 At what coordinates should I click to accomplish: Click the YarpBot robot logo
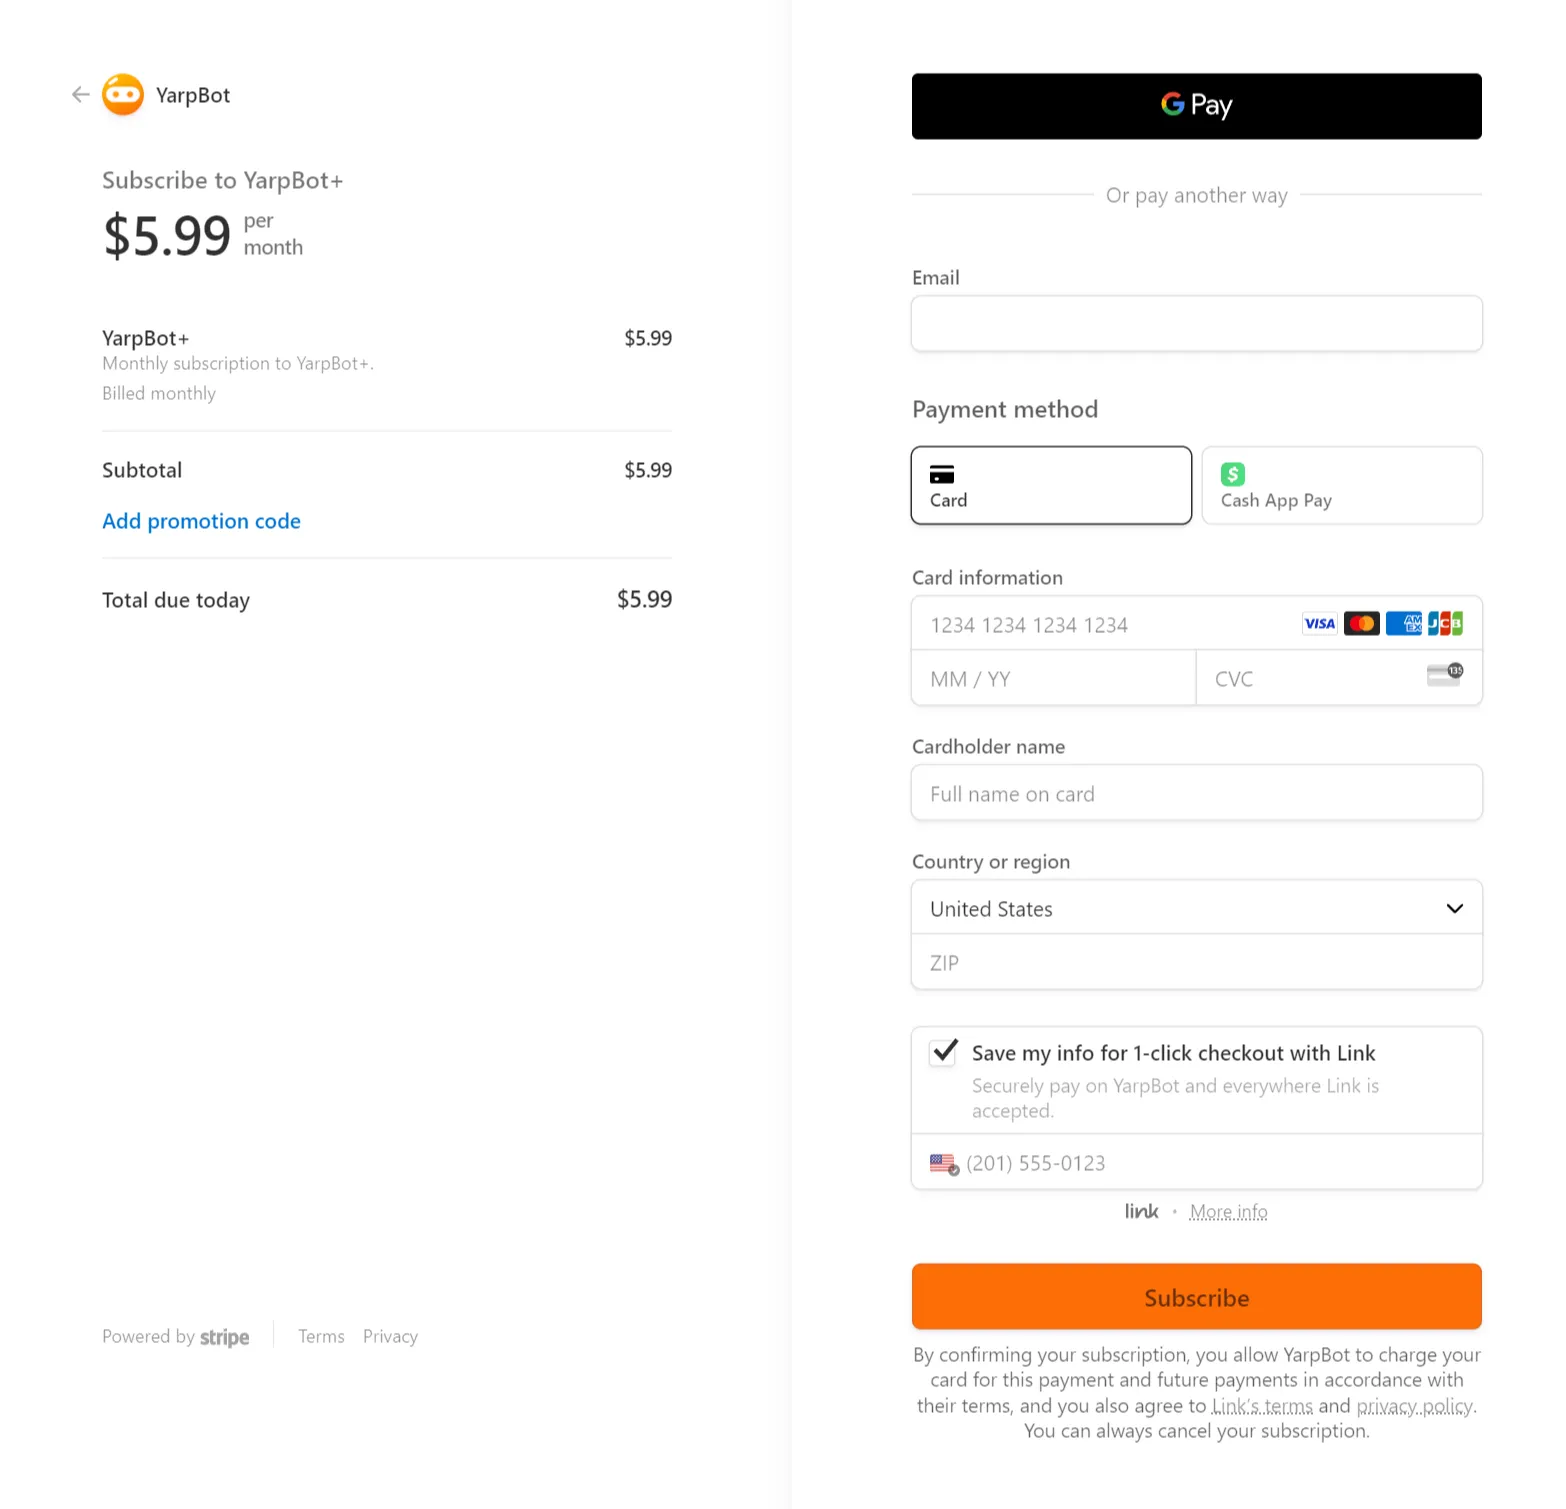click(123, 94)
